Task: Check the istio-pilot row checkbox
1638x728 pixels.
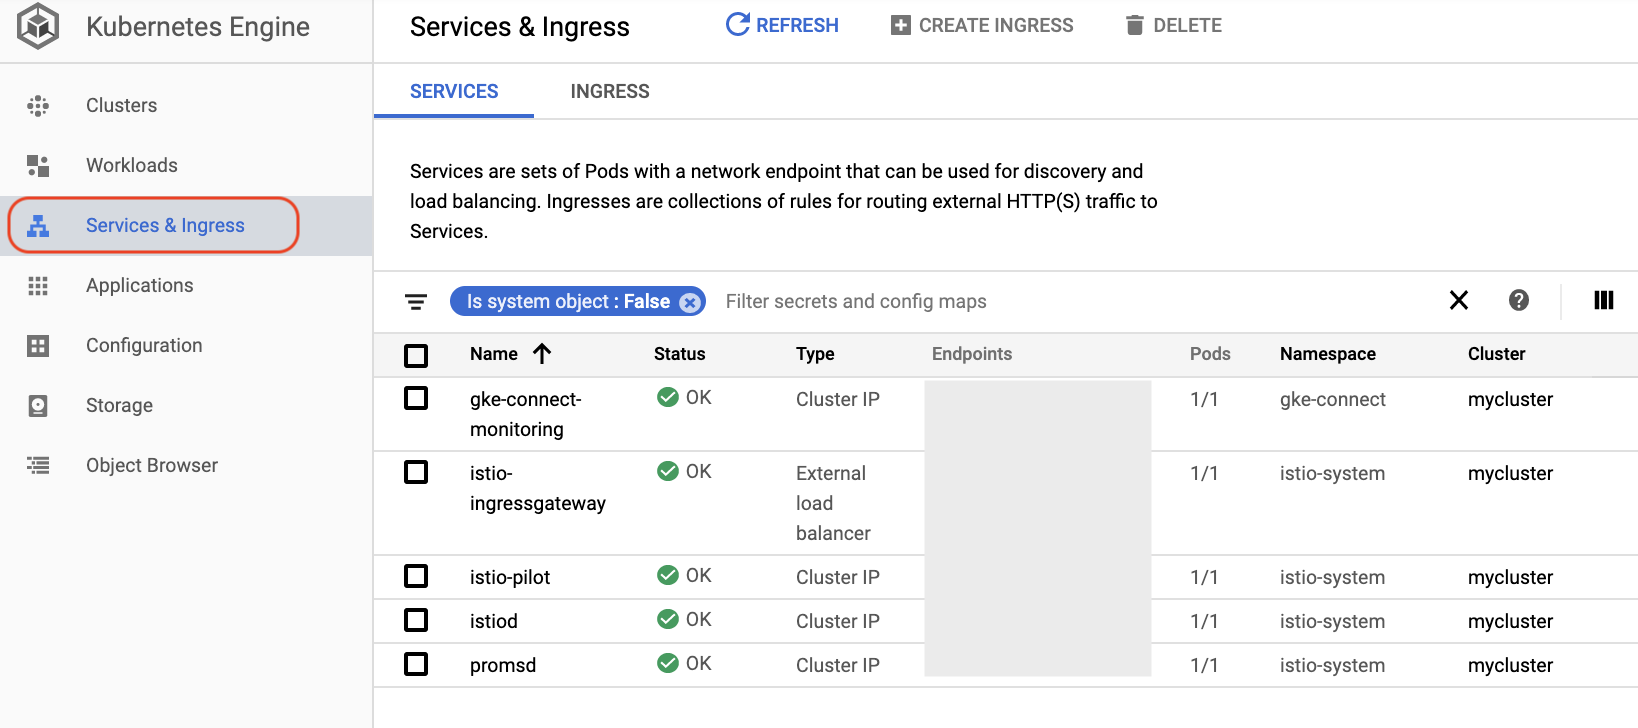Action: point(416,576)
